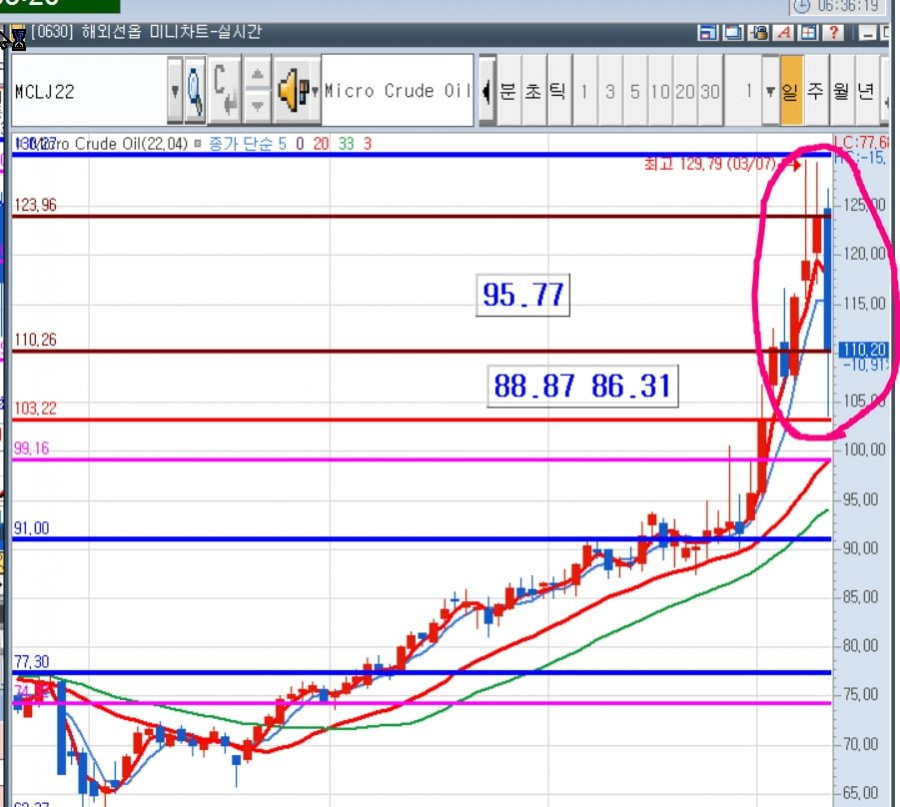Click the left arrow collapse toolbar handle
The height and width of the screenshot is (807, 900).
point(487,91)
